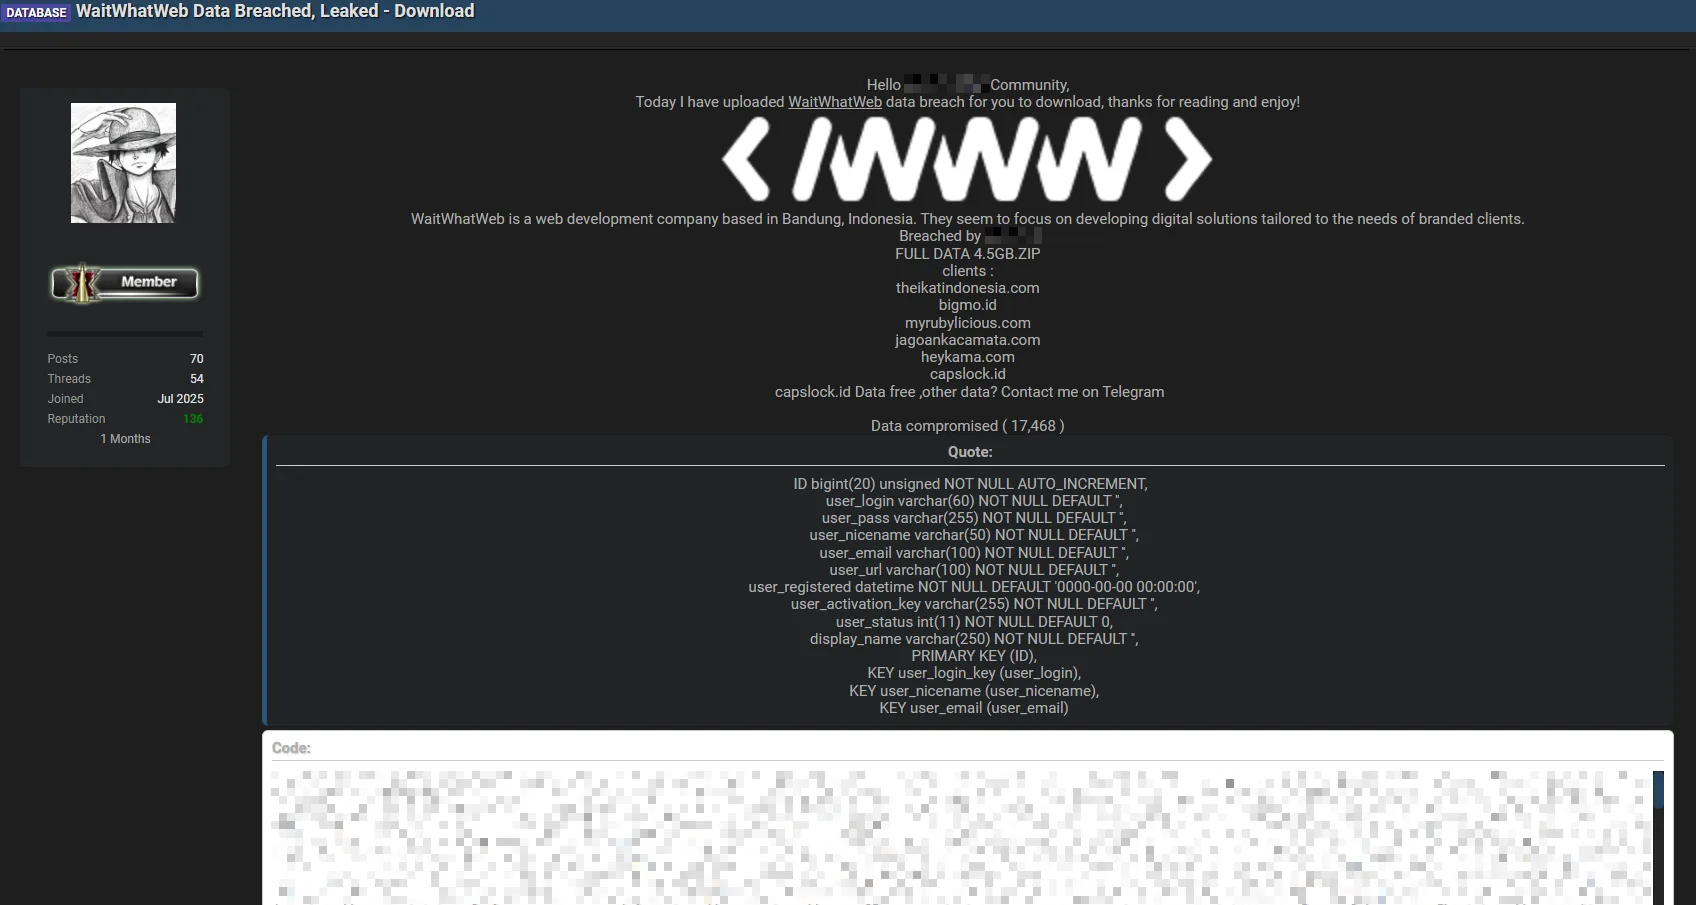Viewport: 1696px width, 905px height.
Task: Open the underlined WaitWhatWeb link
Action: coord(834,102)
